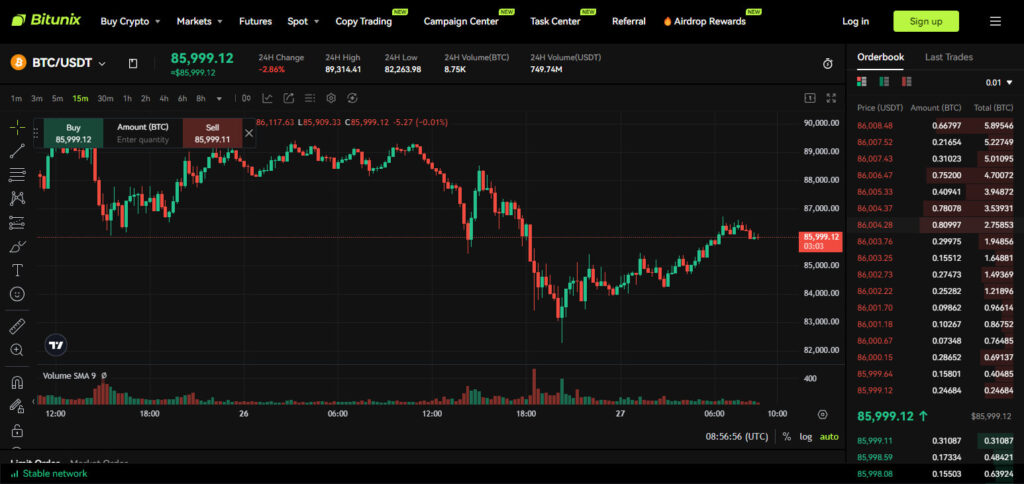This screenshot has width=1024, height=484.
Task: Toggle magnet mode for drawings
Action: pyautogui.click(x=17, y=381)
